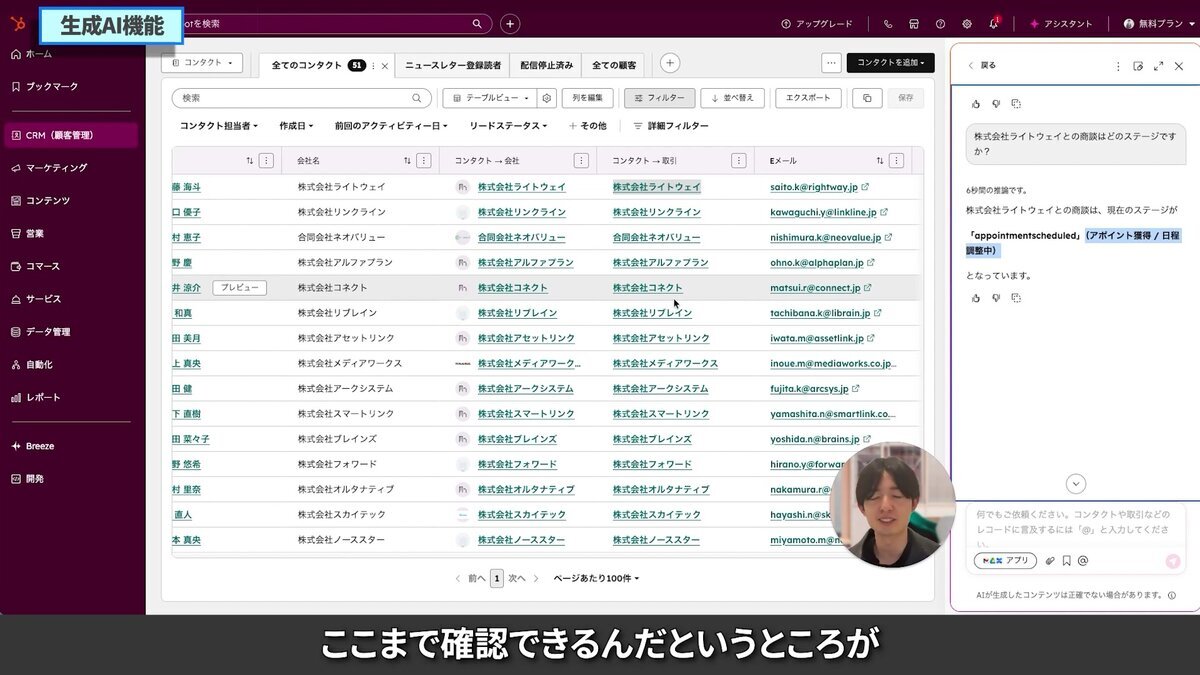1200x675 pixels.
Task: Click the @ mention icon in chat input
Action: point(1083,560)
